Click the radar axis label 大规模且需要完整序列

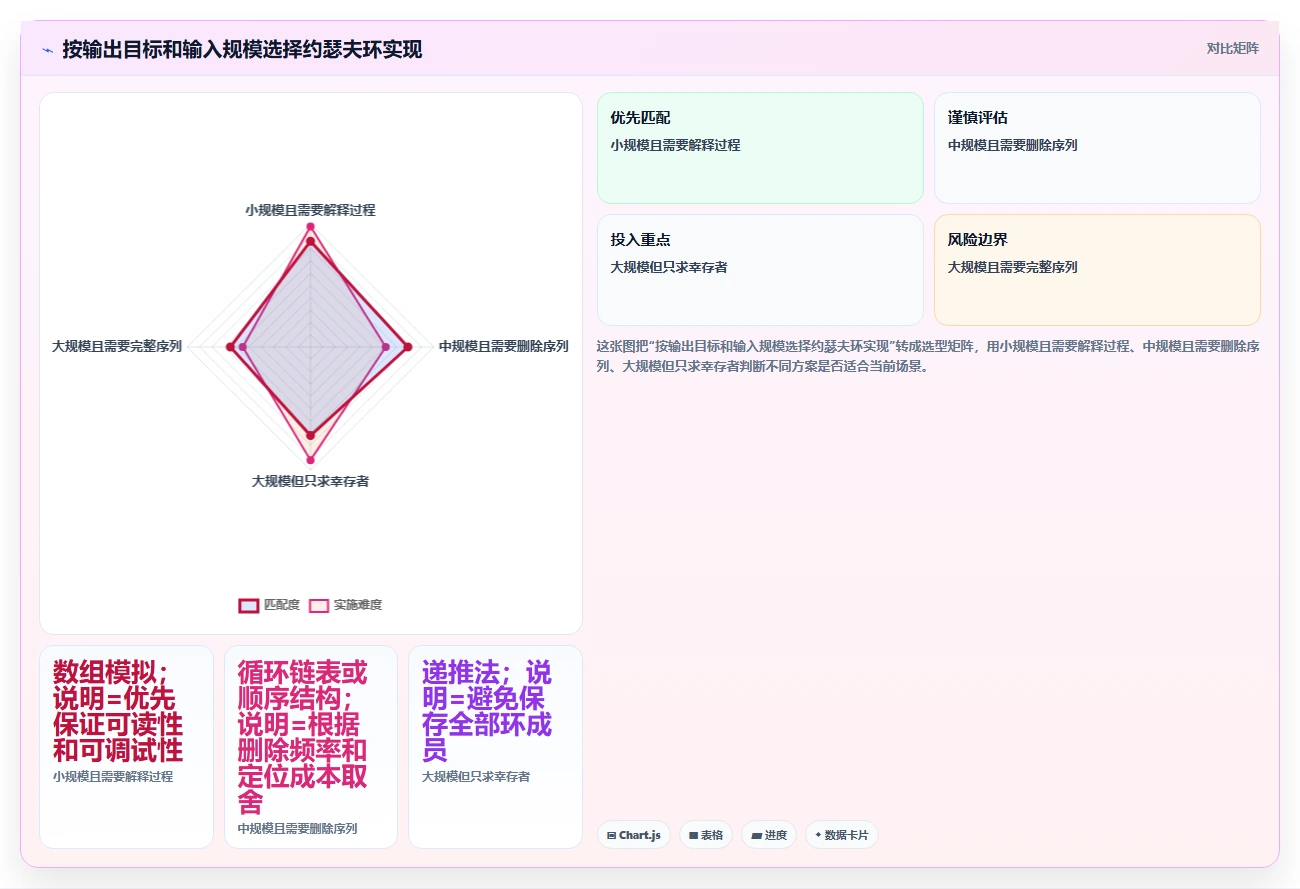117,346
